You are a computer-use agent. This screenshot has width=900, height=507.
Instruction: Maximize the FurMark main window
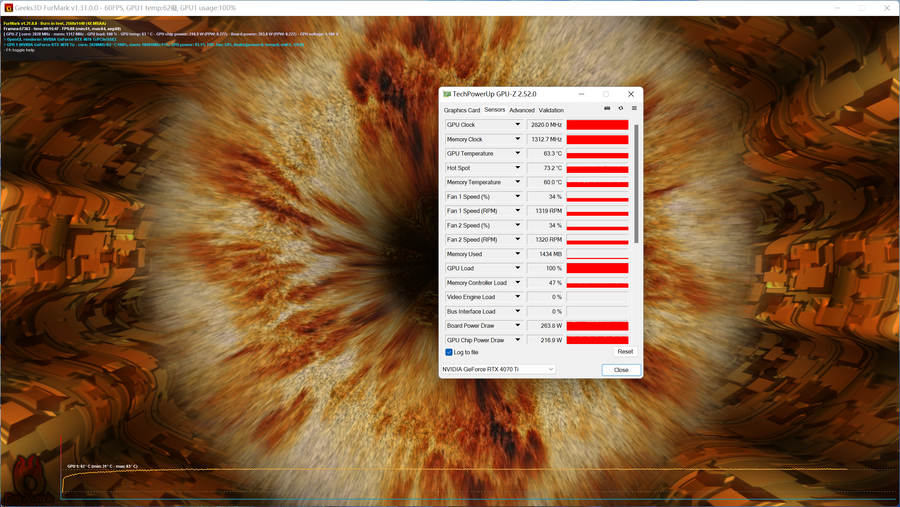861,7
